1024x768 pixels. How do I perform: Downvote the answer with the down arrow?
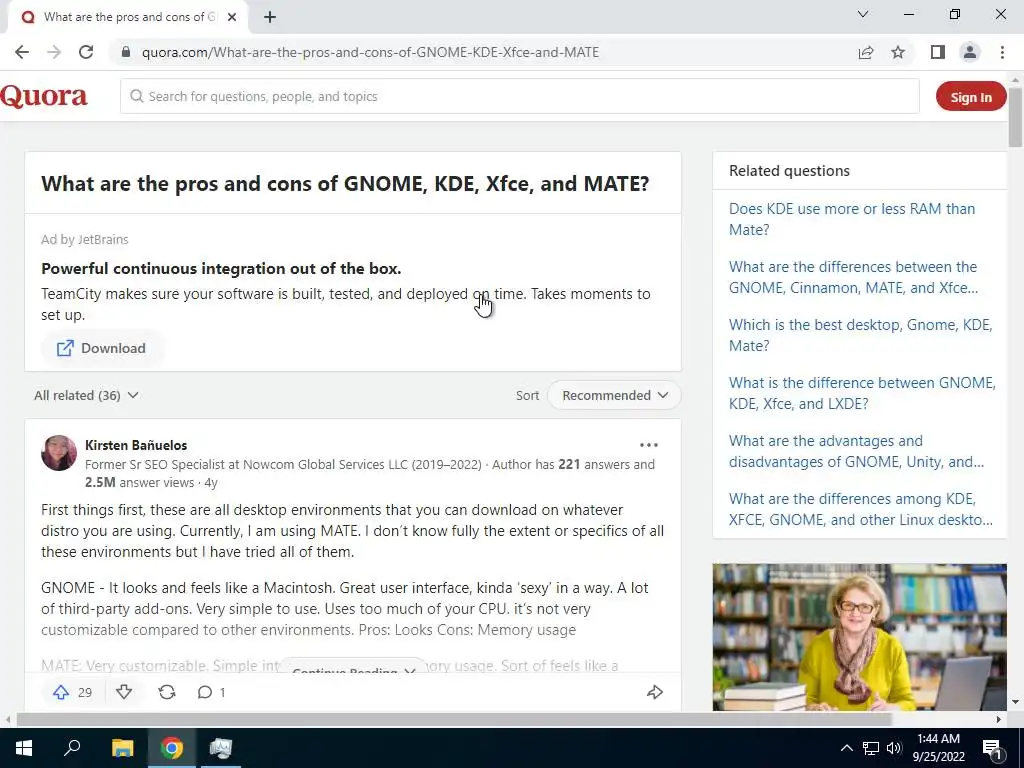click(x=124, y=692)
